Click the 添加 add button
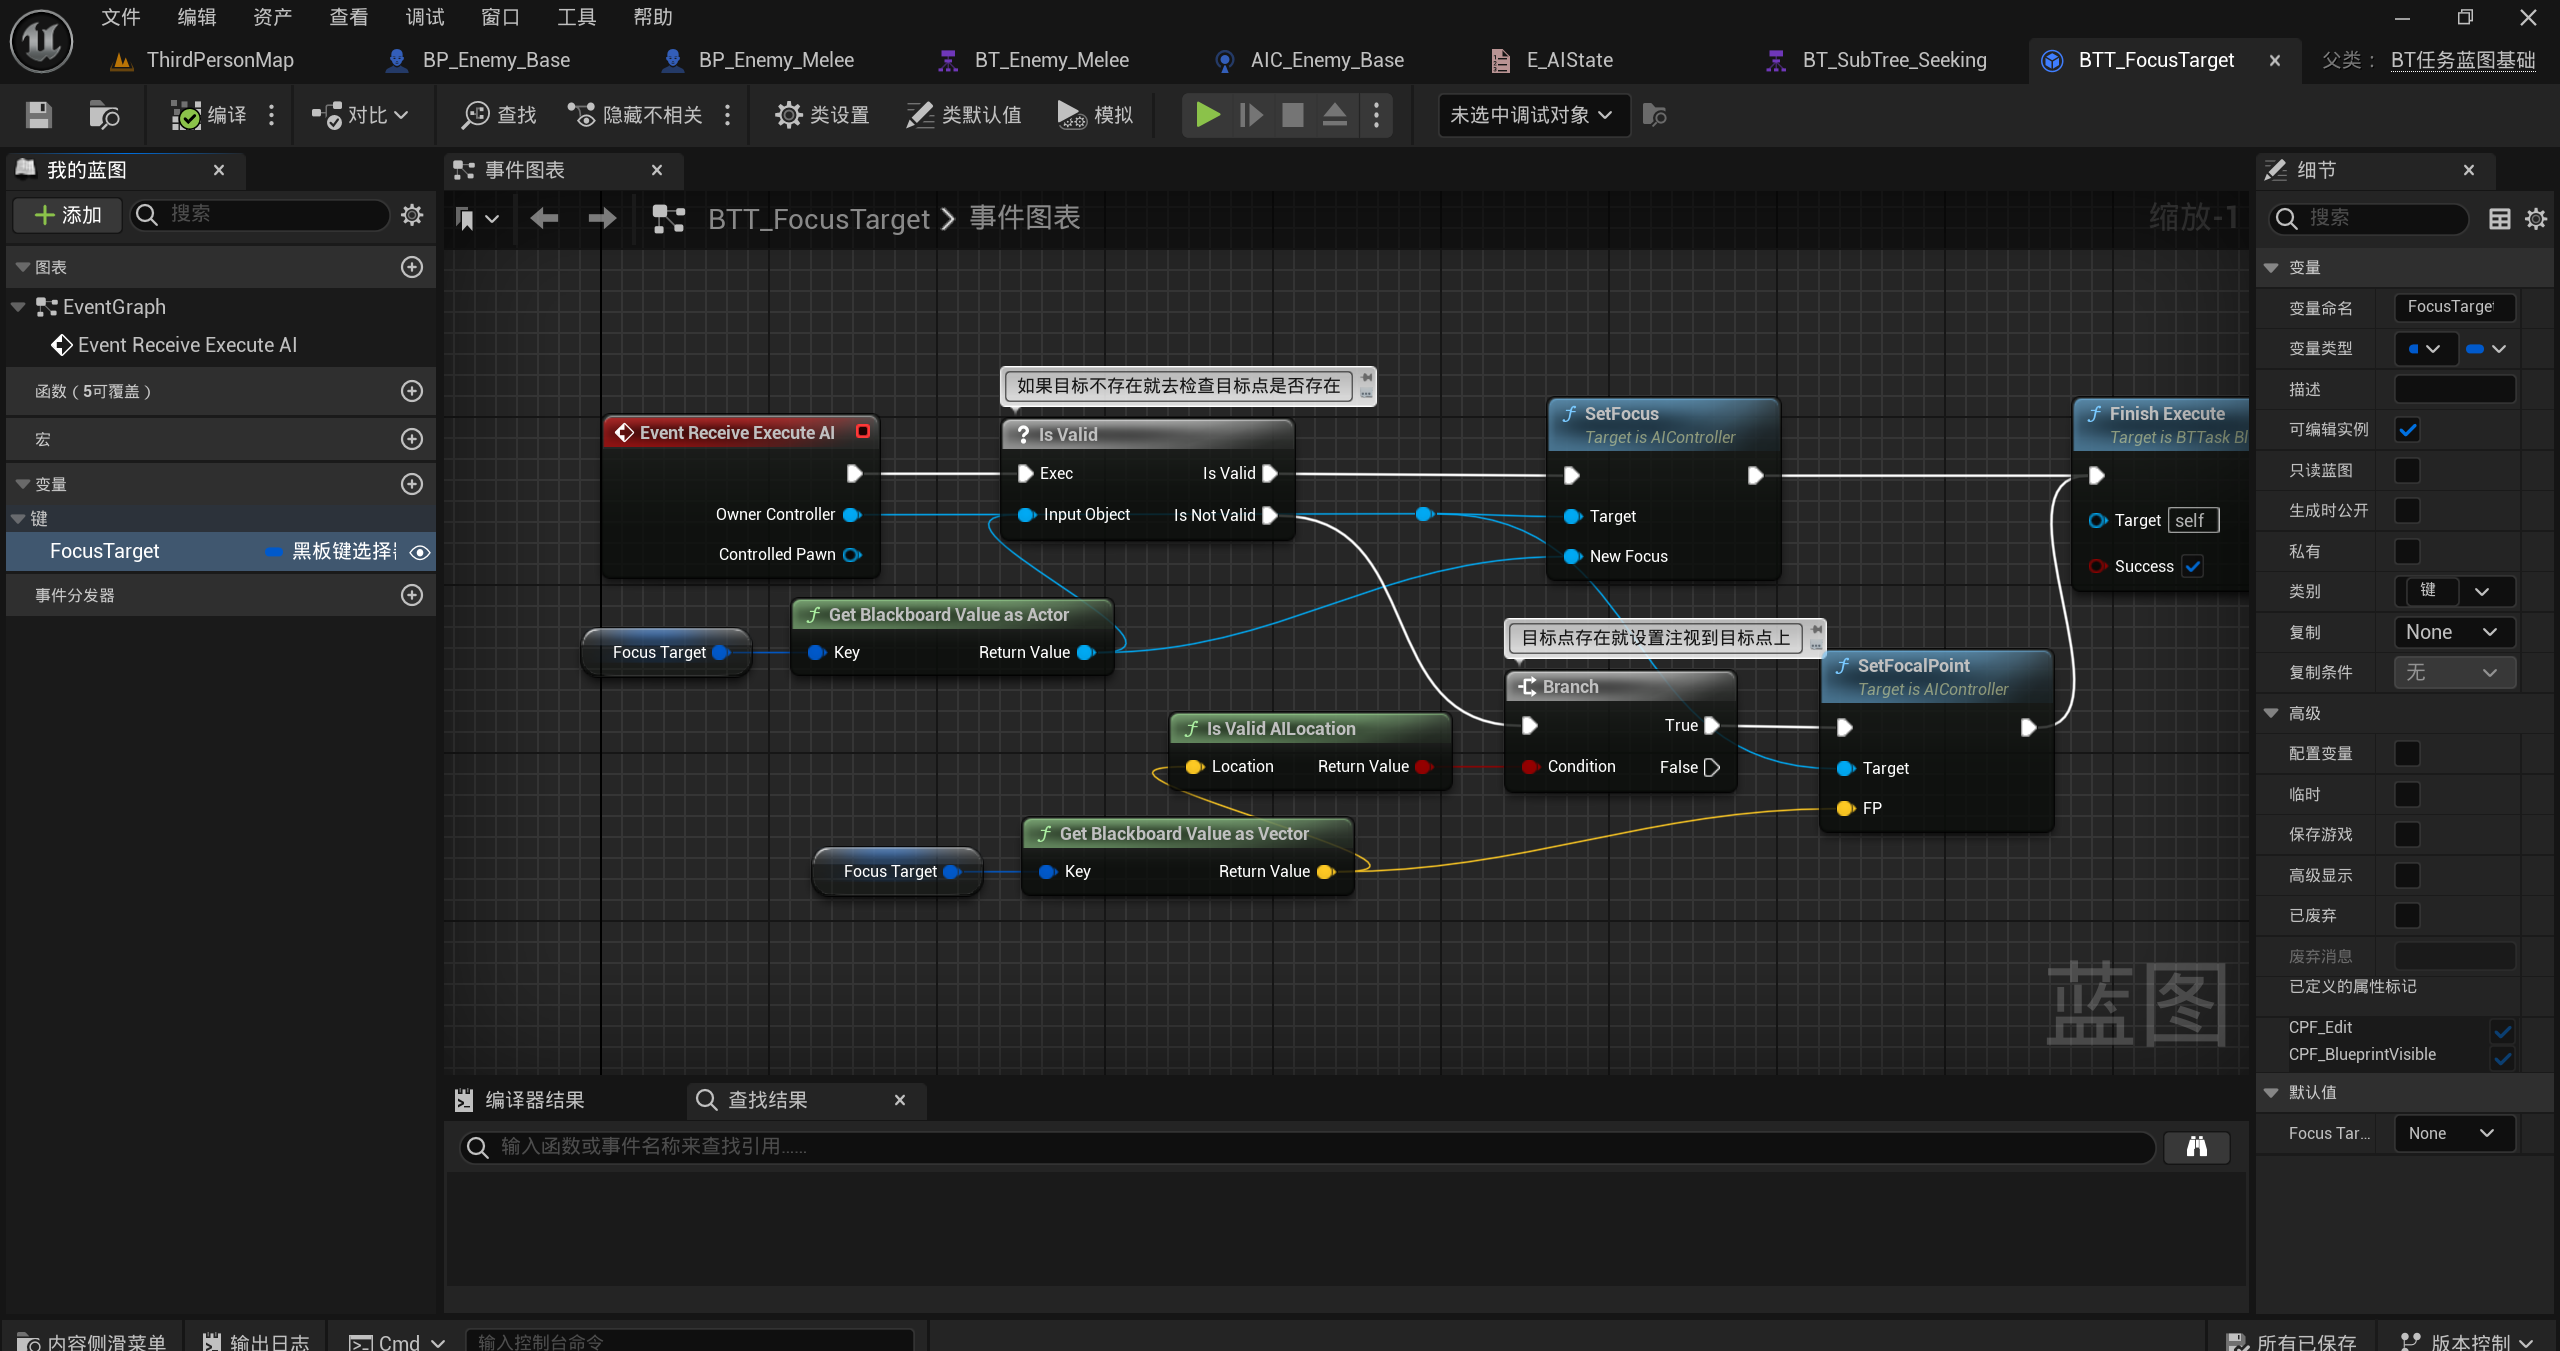Screen dimensions: 2560x1351 tap(68, 215)
